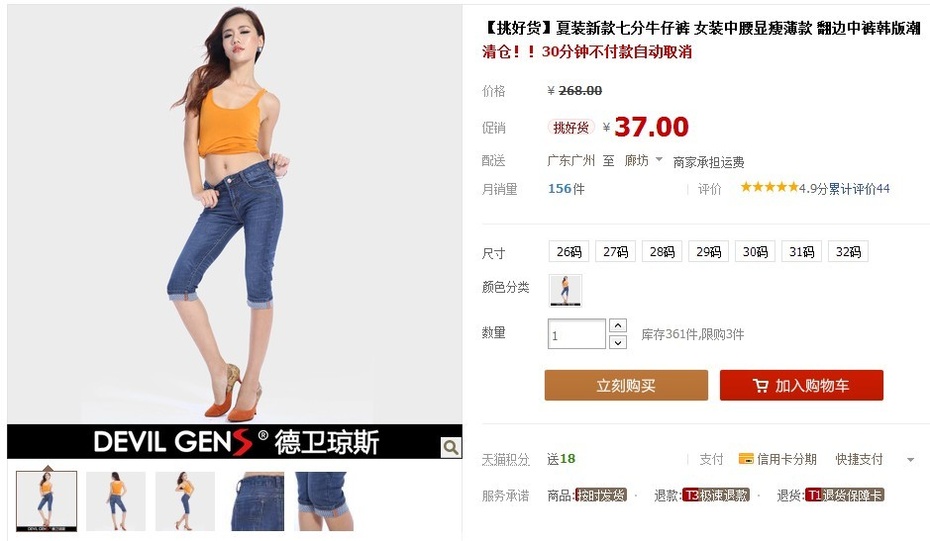This screenshot has height=541, width=930.
Task: Open the 累计评价44 reviews link
Action: click(x=859, y=189)
